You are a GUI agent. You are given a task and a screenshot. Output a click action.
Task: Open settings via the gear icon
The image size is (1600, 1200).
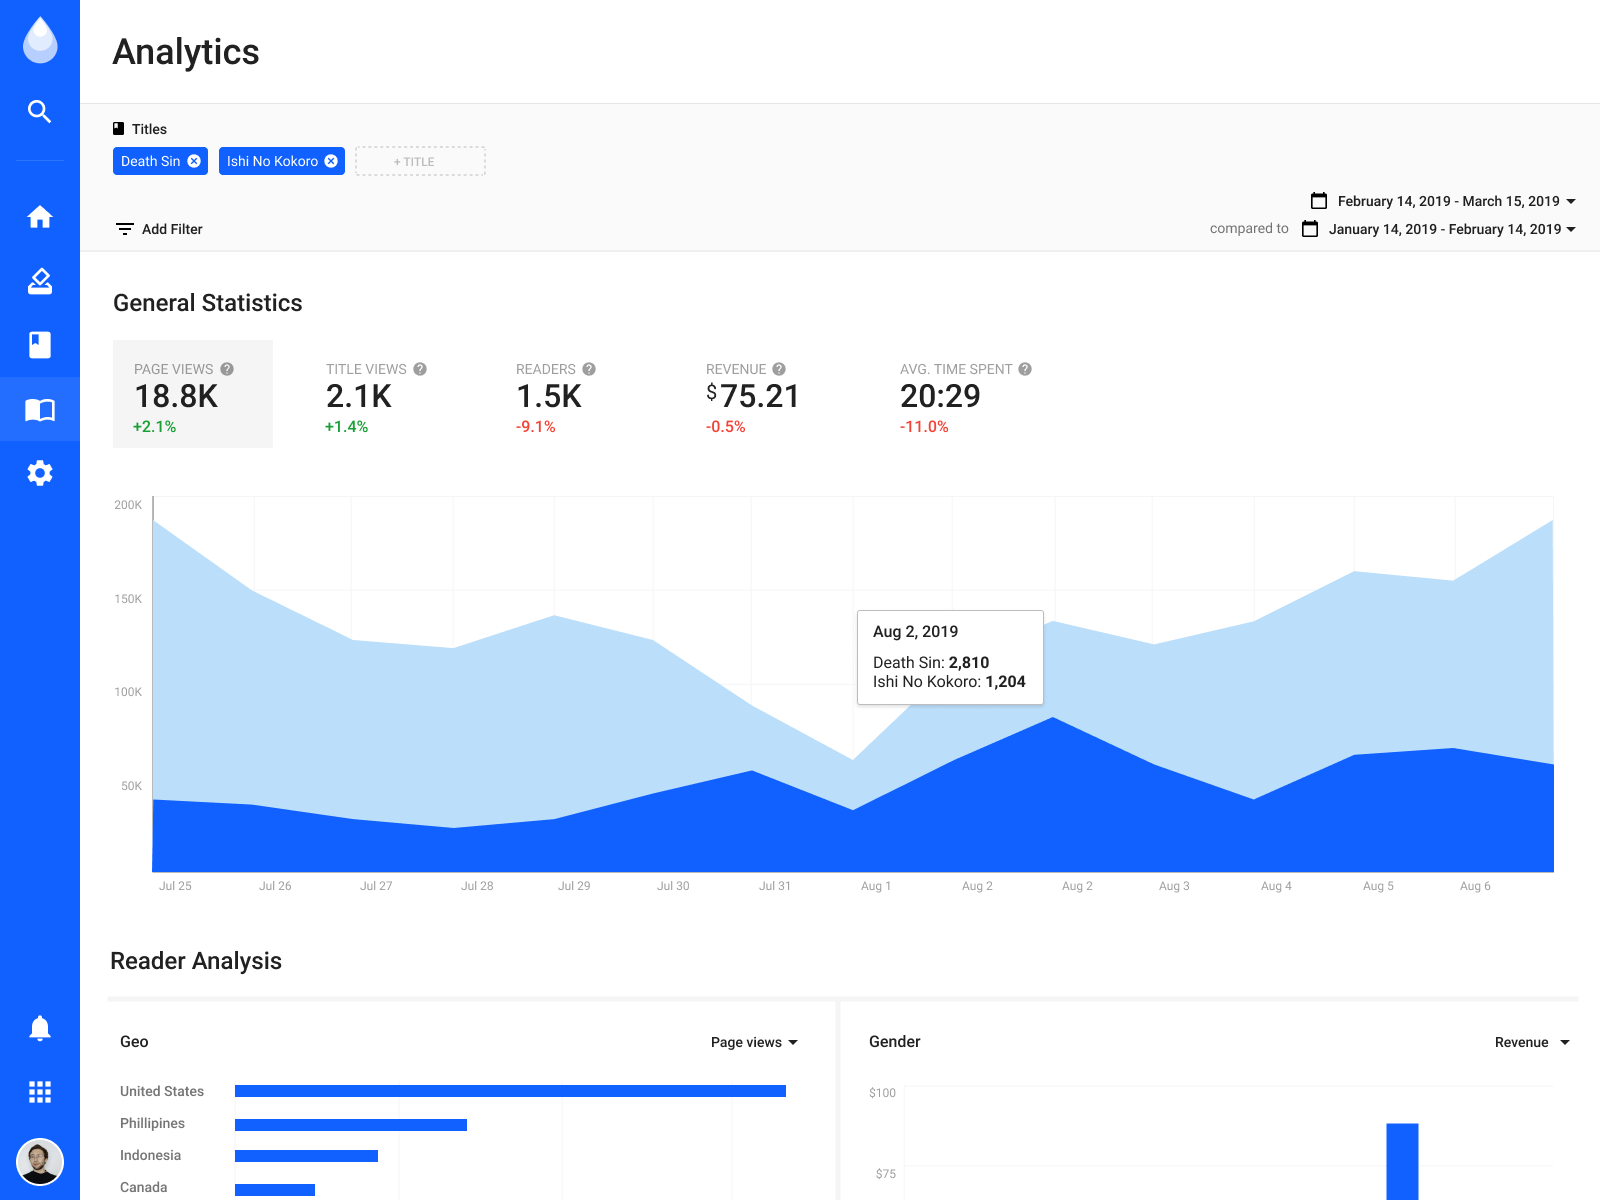[x=40, y=473]
